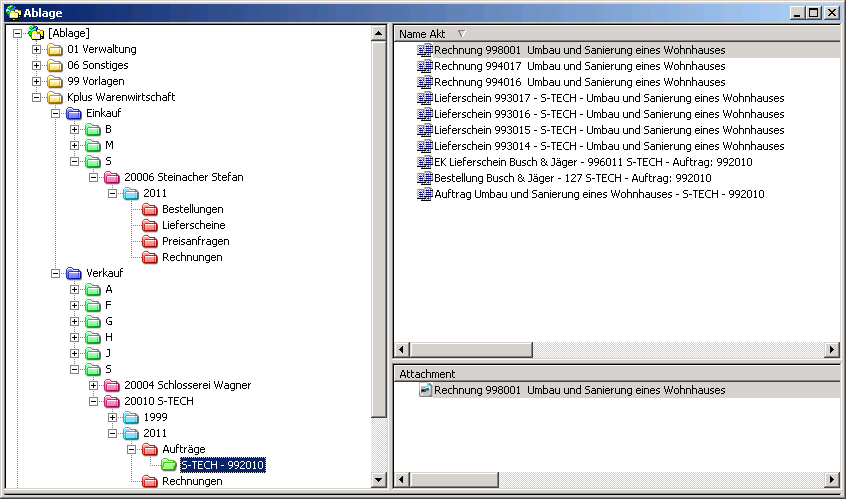This screenshot has height=499, width=846.
Task: Click the 06 Sonstiges folder icon
Action: [54, 66]
